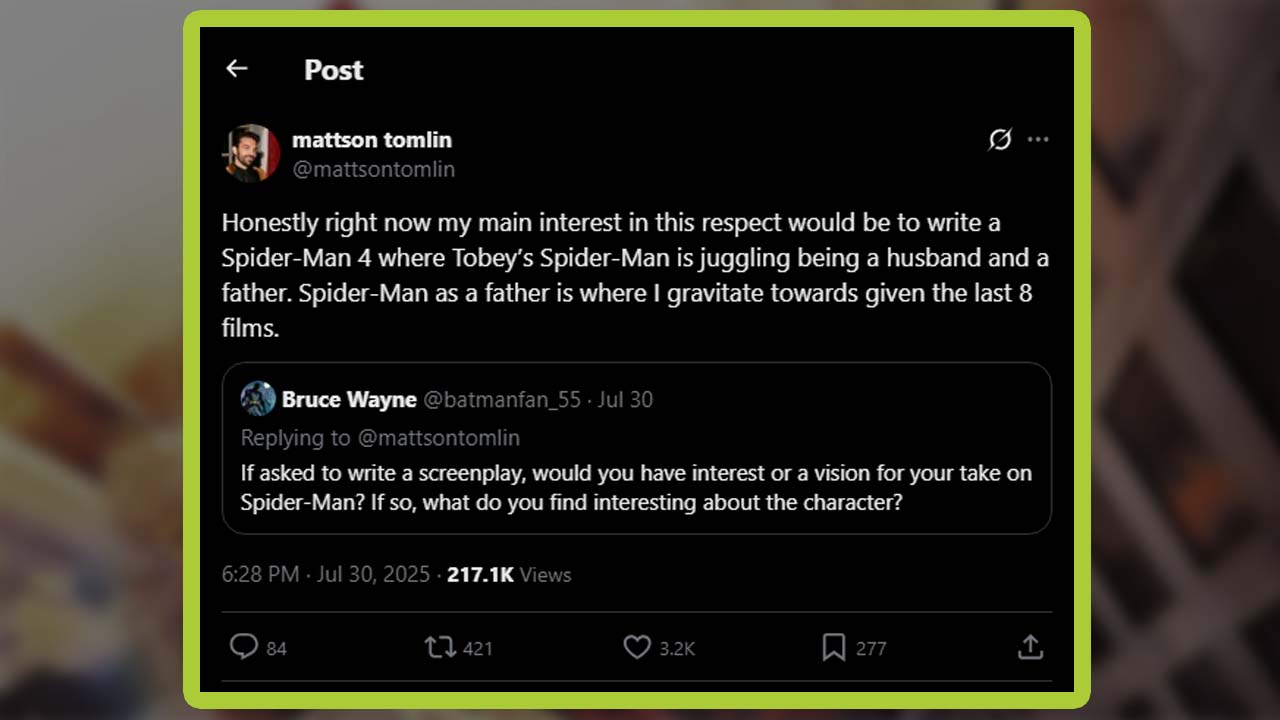1280x720 pixels.
Task: Open the three-dot more options menu
Action: point(1038,140)
